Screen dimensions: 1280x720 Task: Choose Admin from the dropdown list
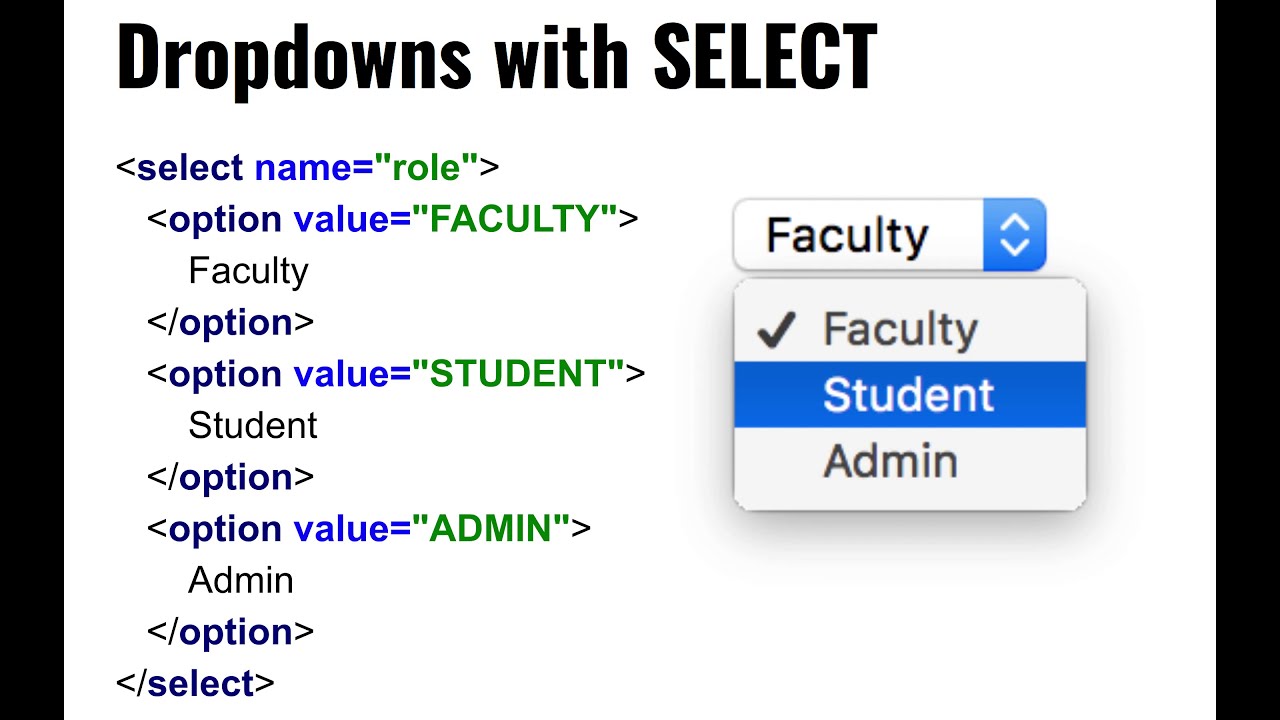point(890,461)
